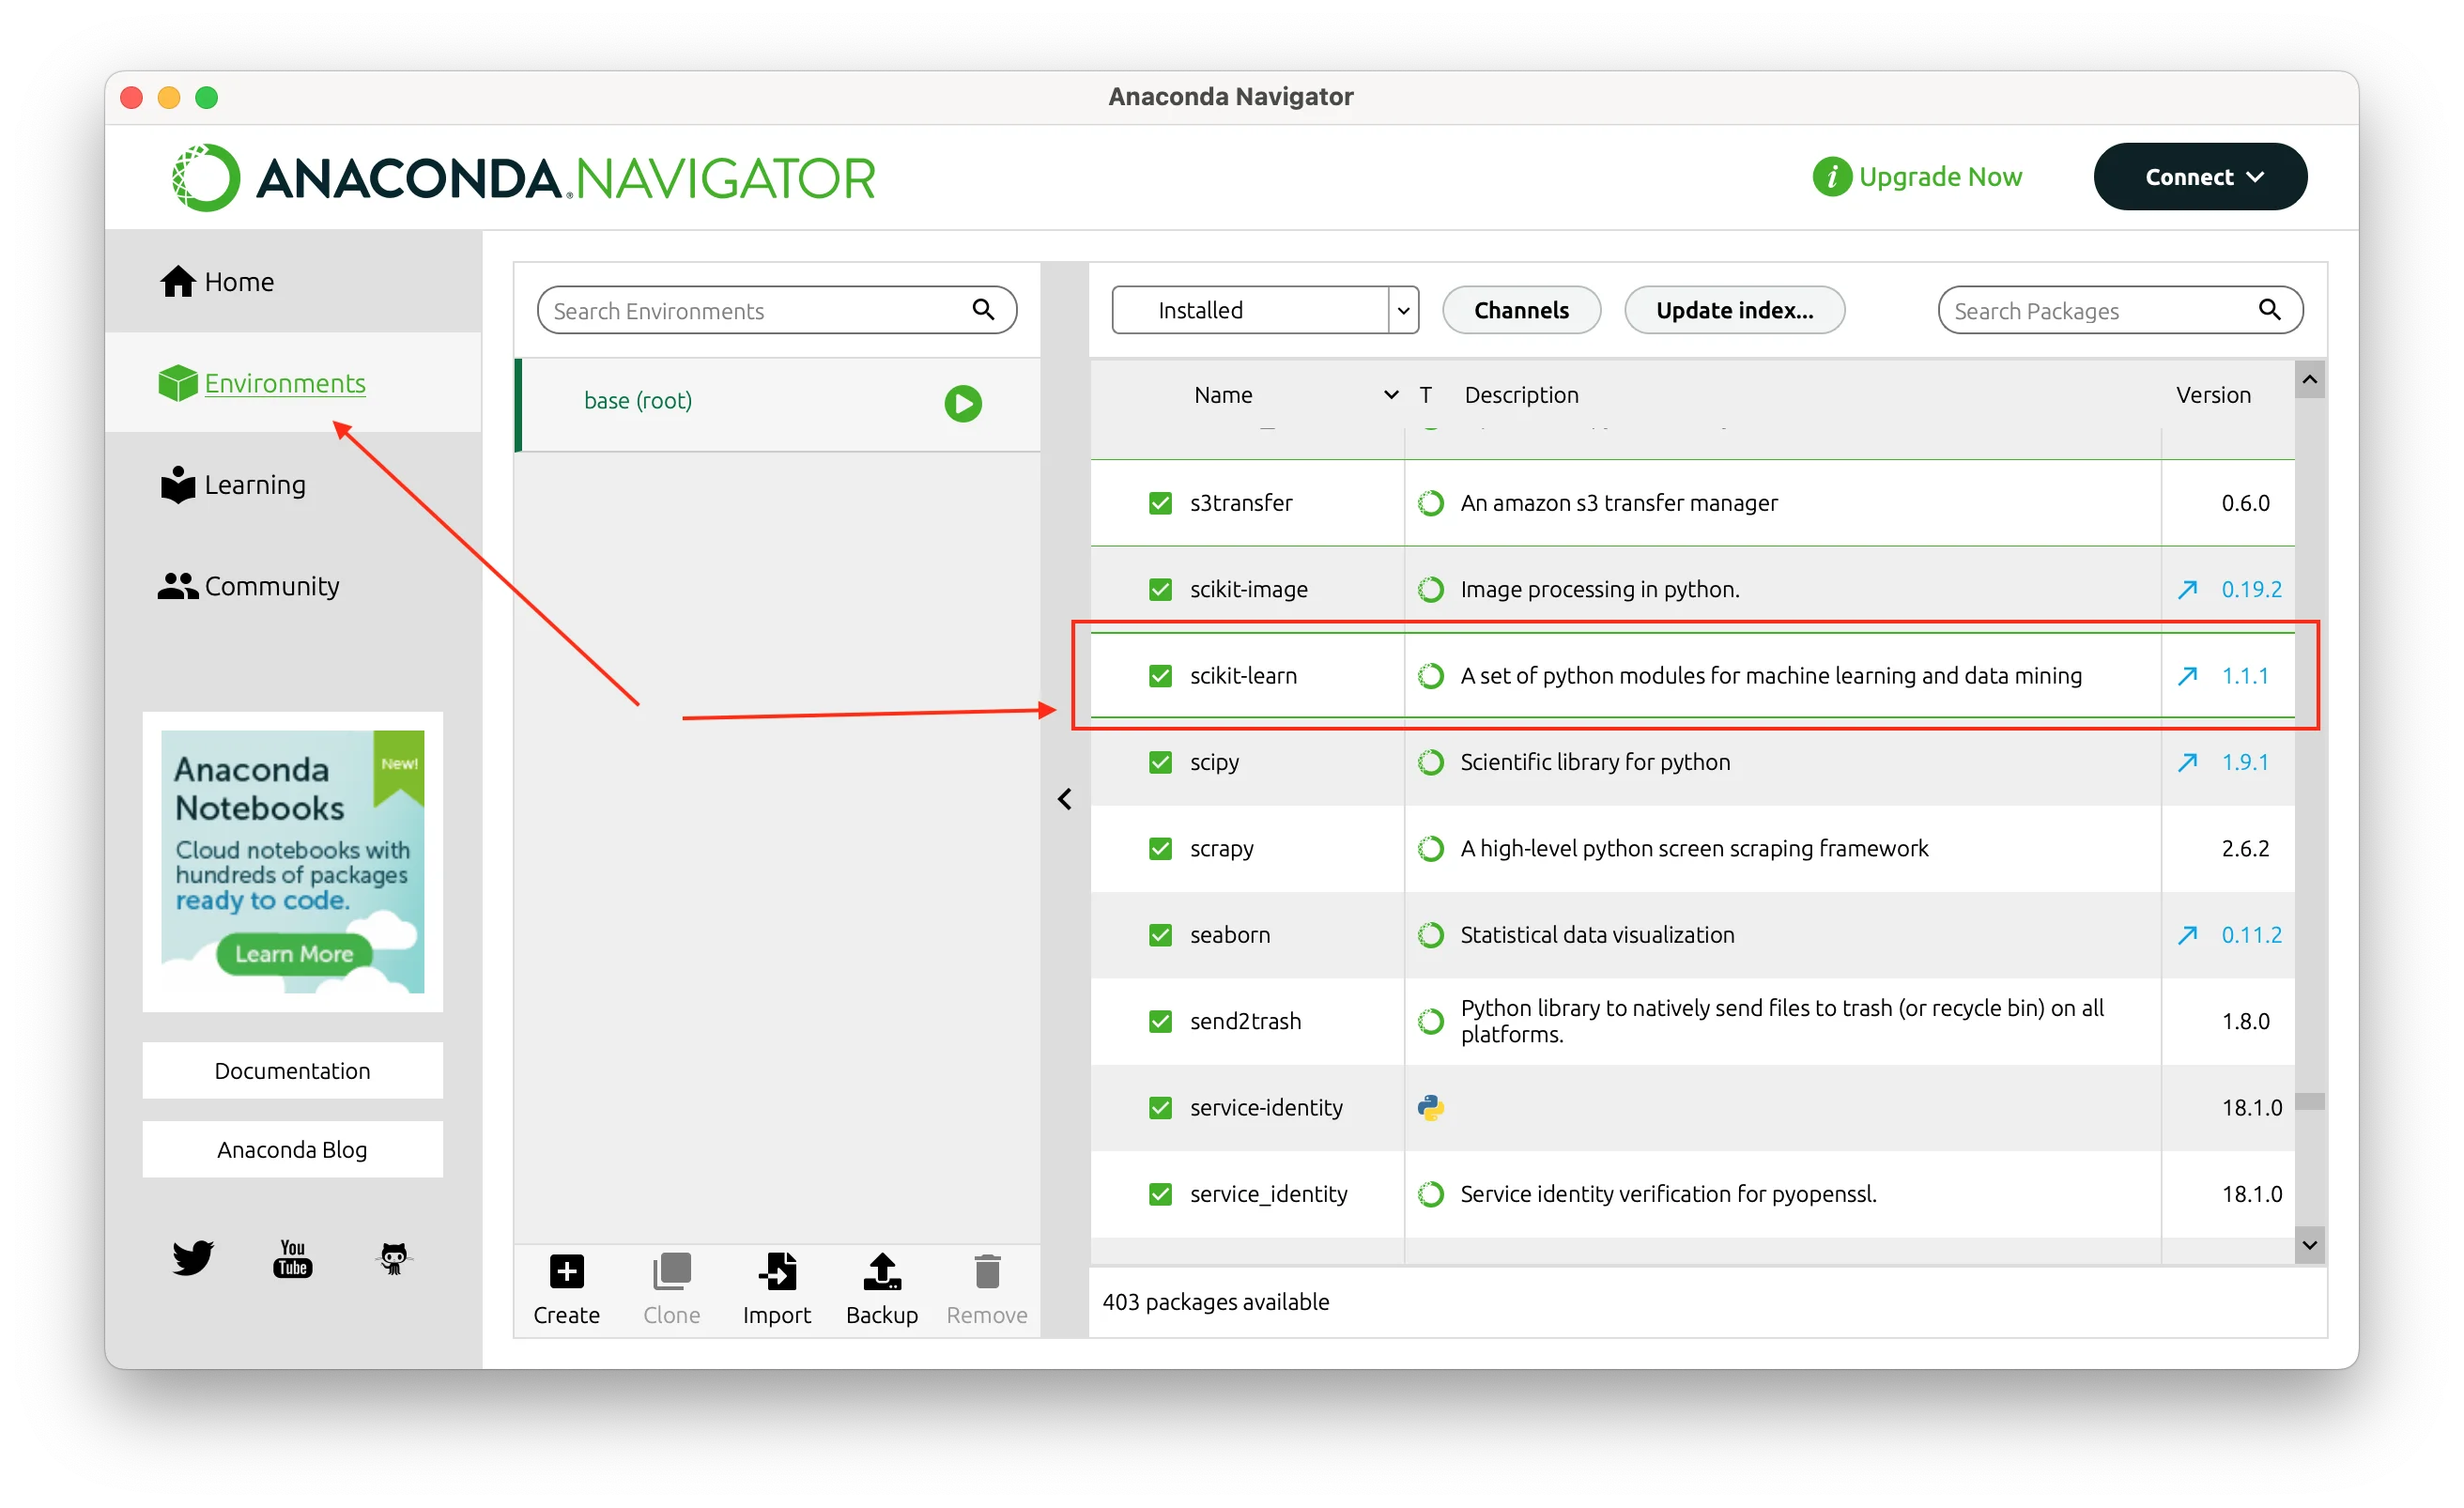The width and height of the screenshot is (2464, 1508).
Task: Click the upgrade arrow beside seaborn 0.11.2
Action: 2187,935
